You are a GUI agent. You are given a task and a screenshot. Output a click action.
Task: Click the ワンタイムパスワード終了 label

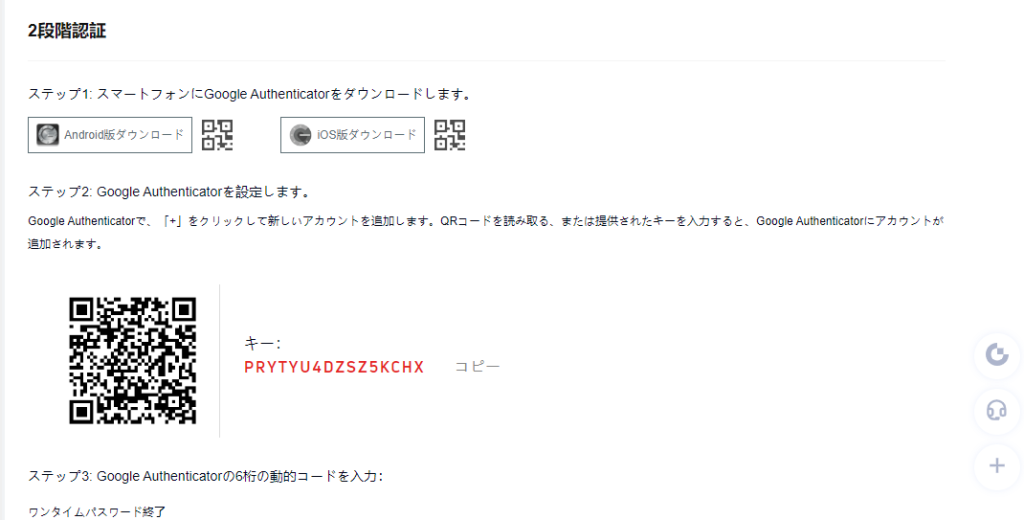(97, 512)
